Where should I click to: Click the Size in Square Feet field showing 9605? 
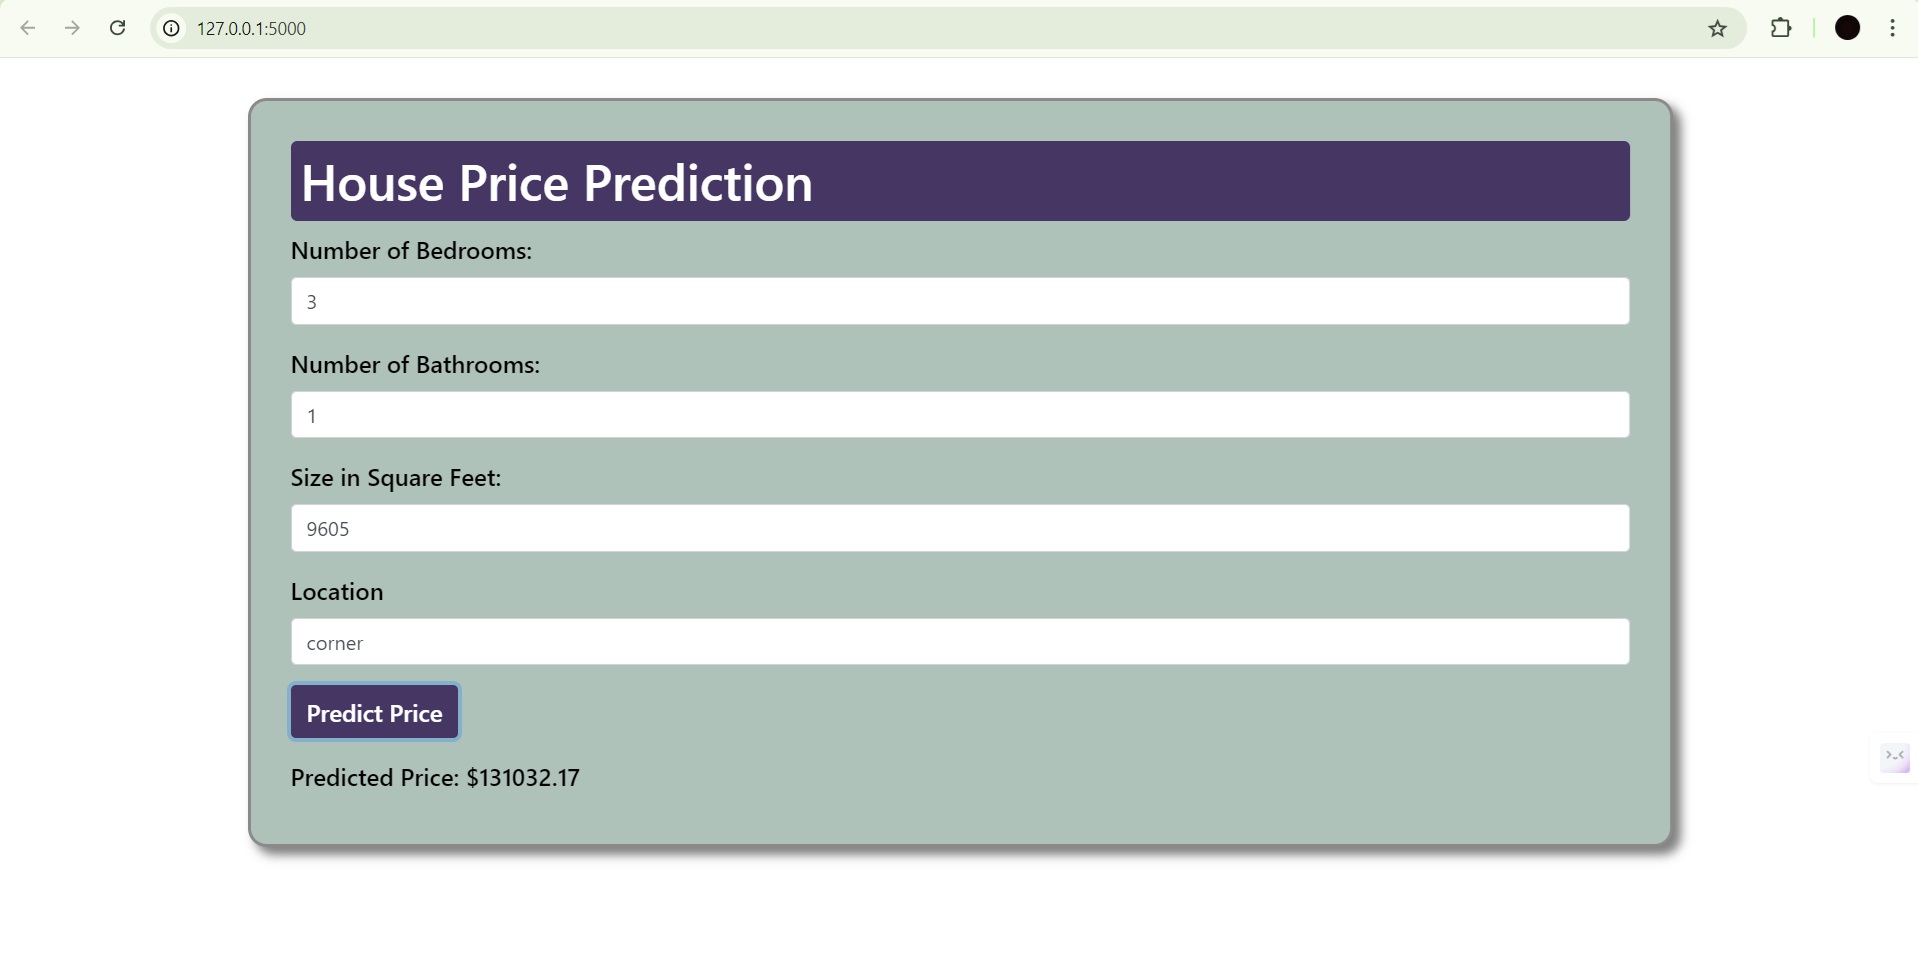[x=958, y=527]
